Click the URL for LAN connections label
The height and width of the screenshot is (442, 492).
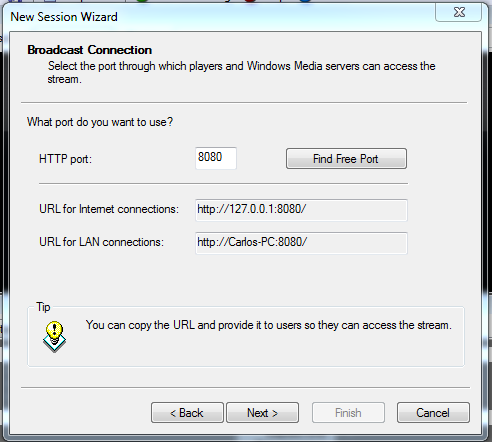pyautogui.click(x=102, y=242)
